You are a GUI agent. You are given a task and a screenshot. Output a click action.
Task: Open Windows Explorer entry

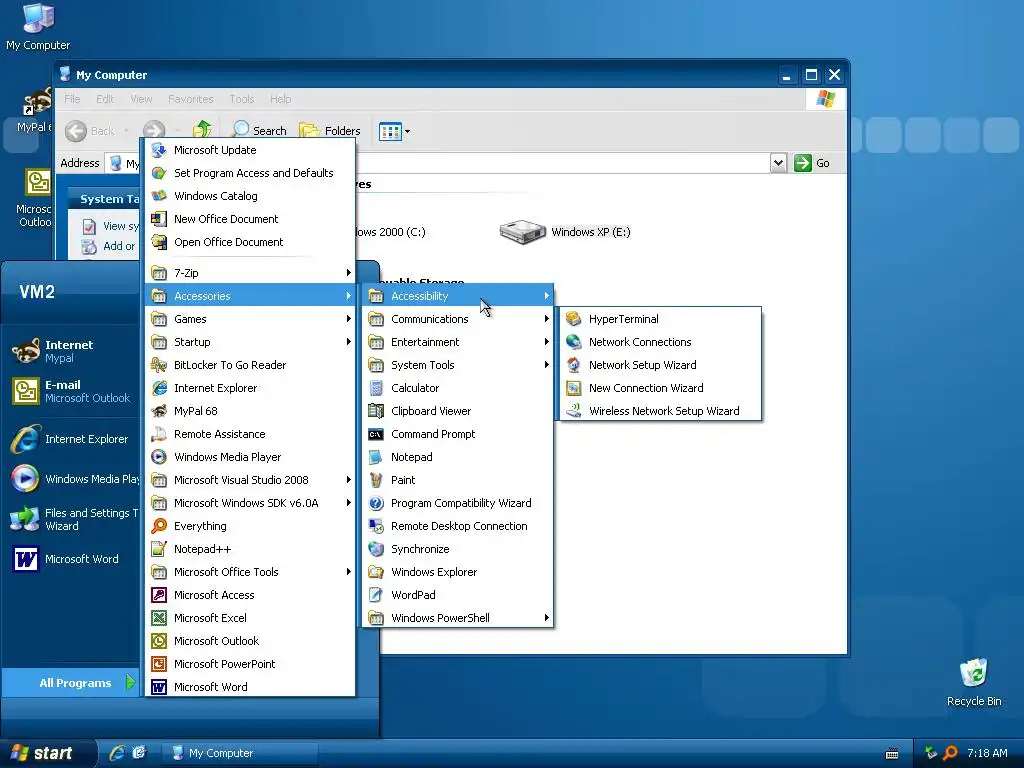coord(458,572)
